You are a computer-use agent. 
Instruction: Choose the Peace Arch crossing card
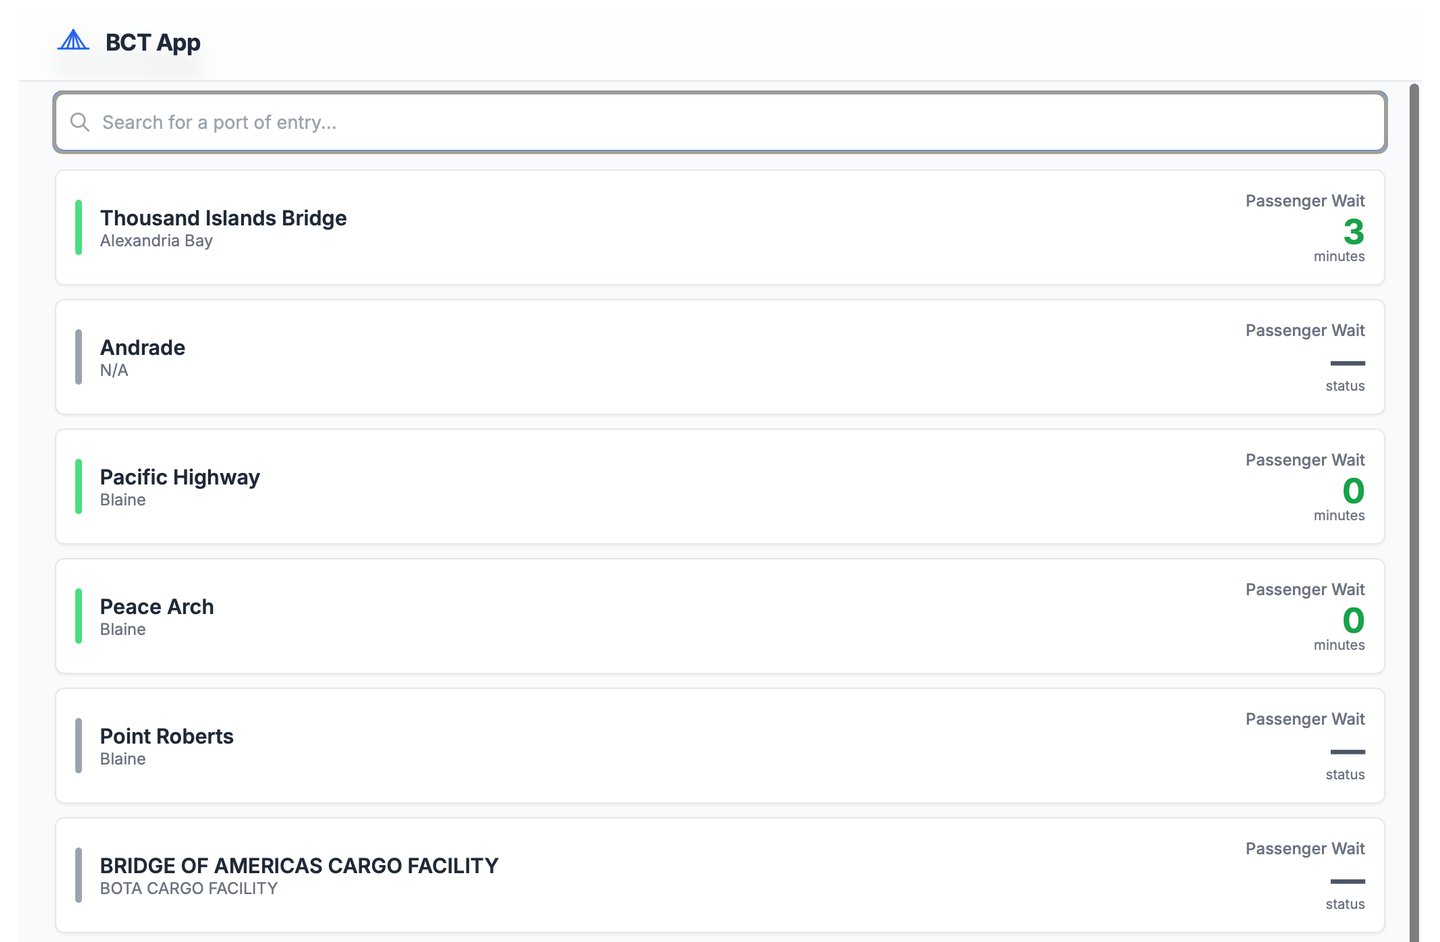(720, 616)
